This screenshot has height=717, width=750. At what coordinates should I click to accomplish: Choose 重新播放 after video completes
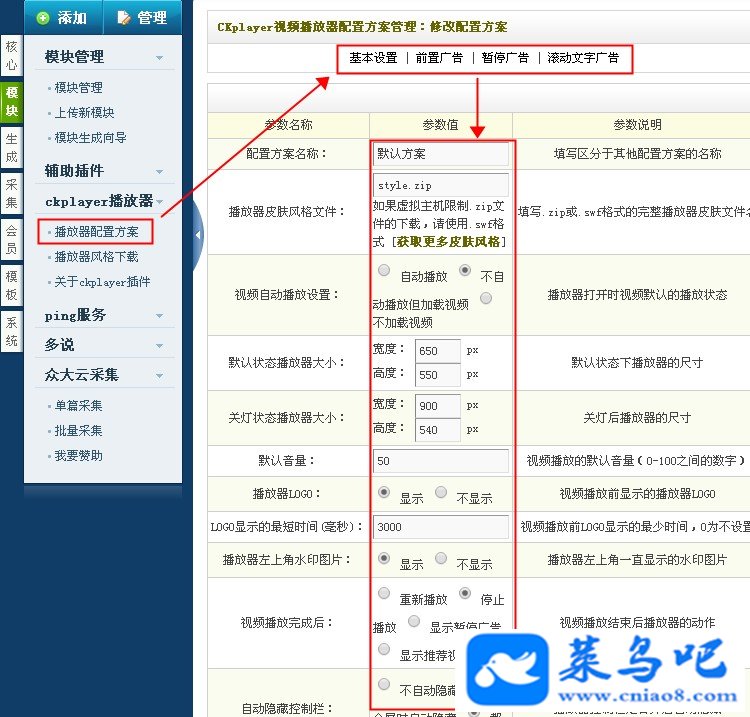[384, 593]
